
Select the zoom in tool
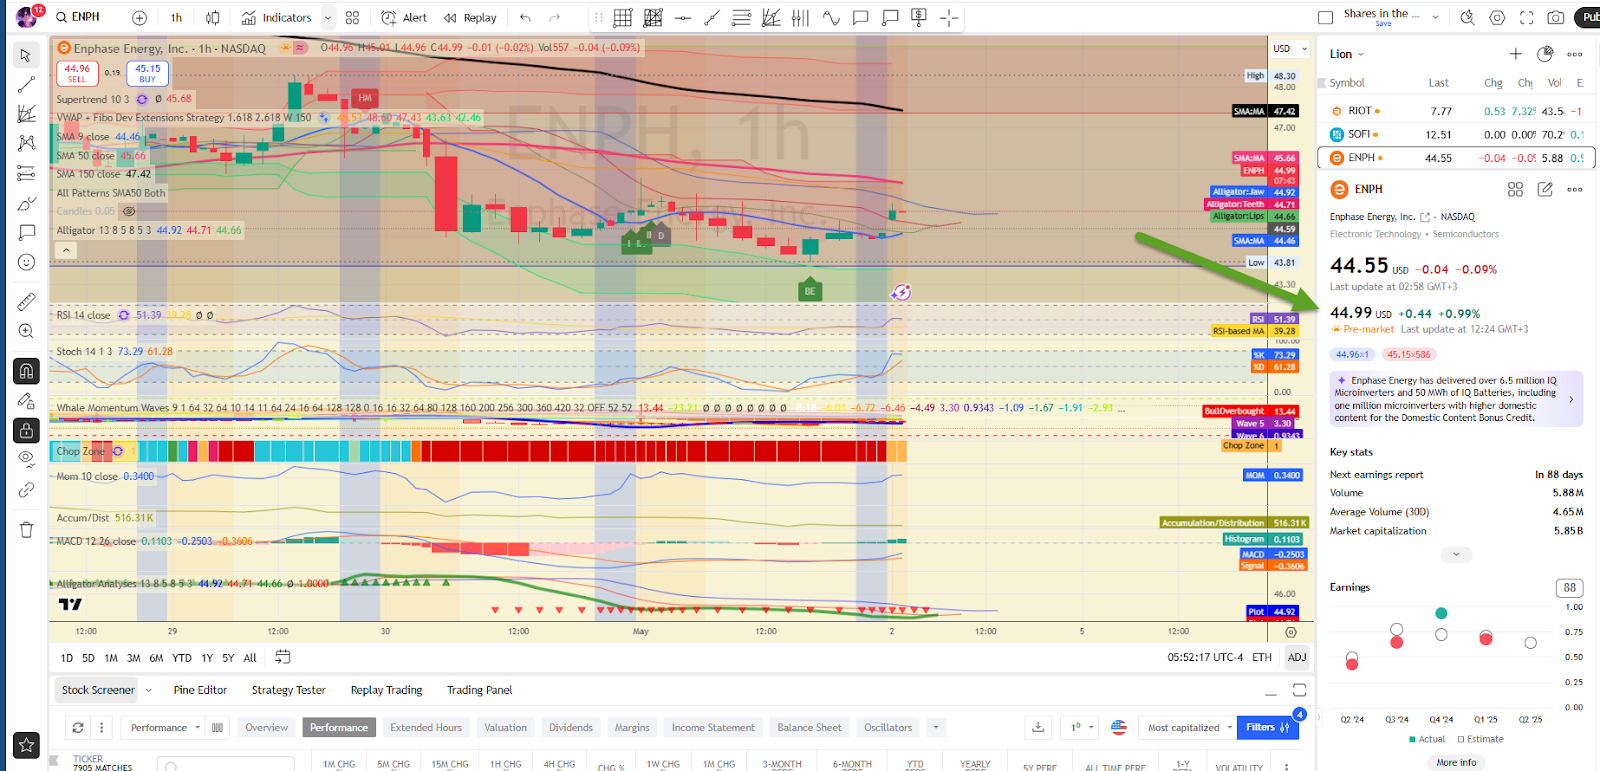(x=27, y=331)
